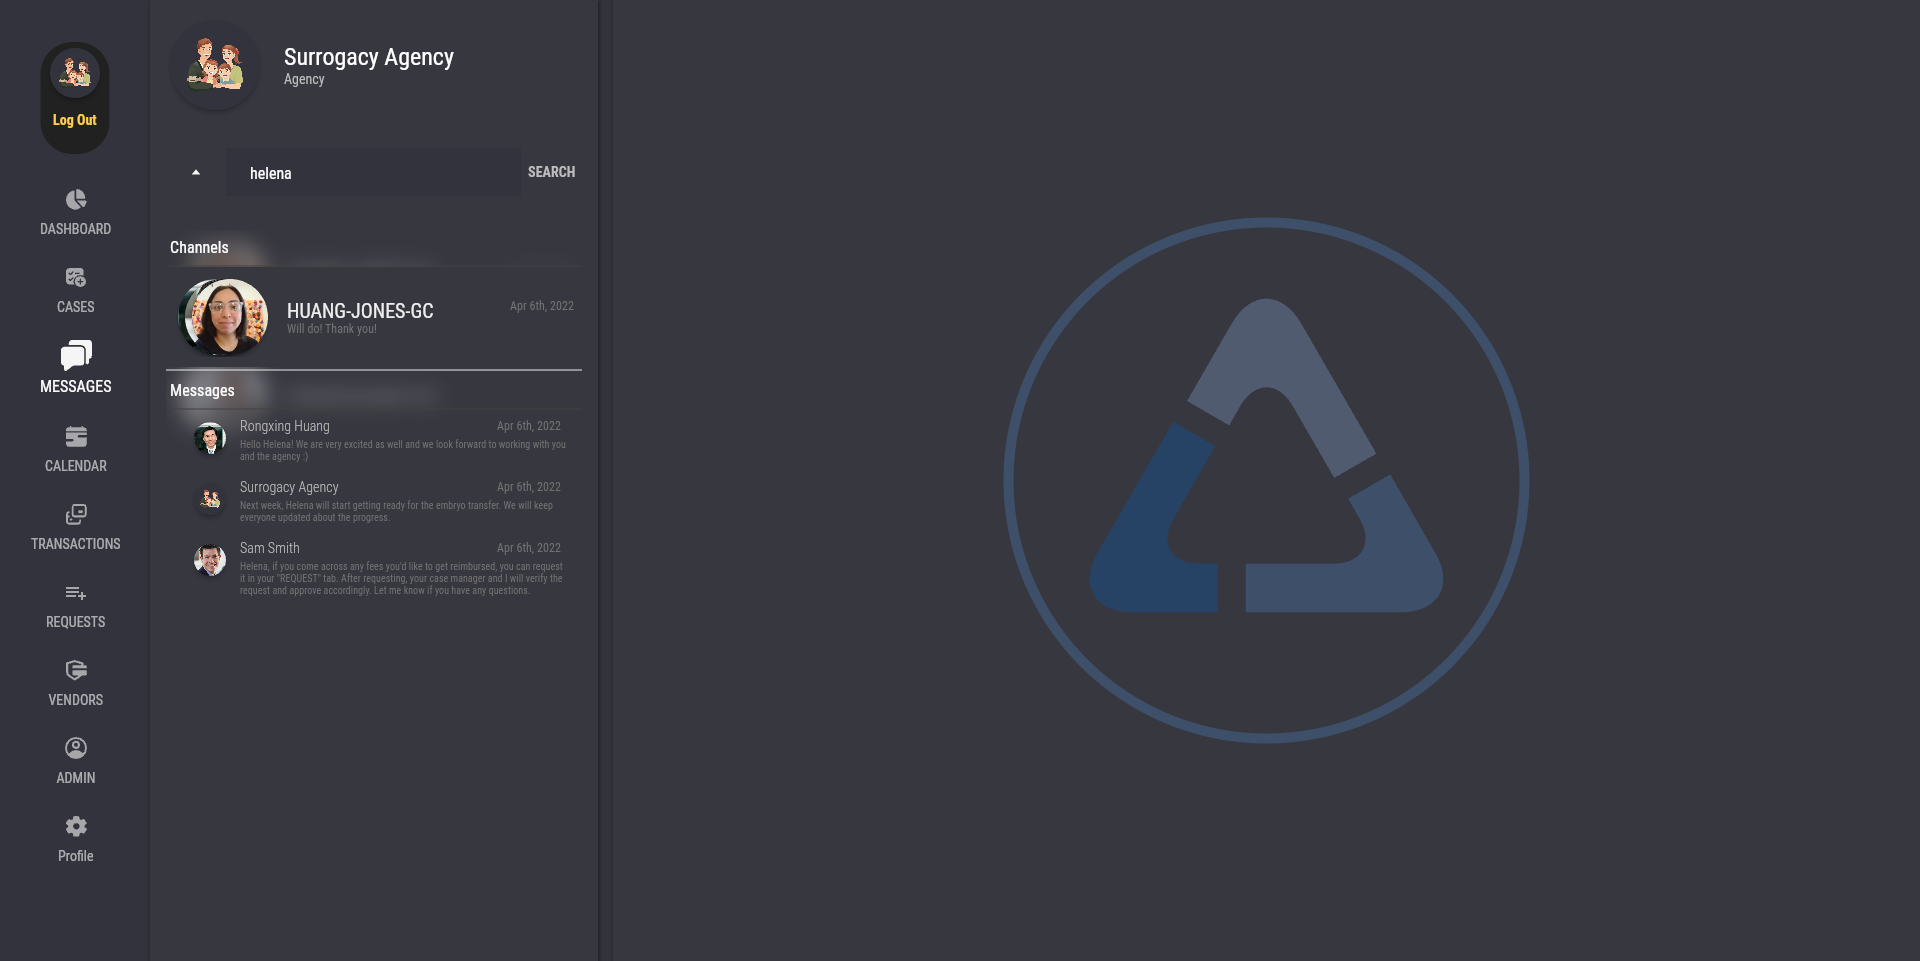Click Sam Smith's avatar thumbnail
The height and width of the screenshot is (961, 1920).
210,561
